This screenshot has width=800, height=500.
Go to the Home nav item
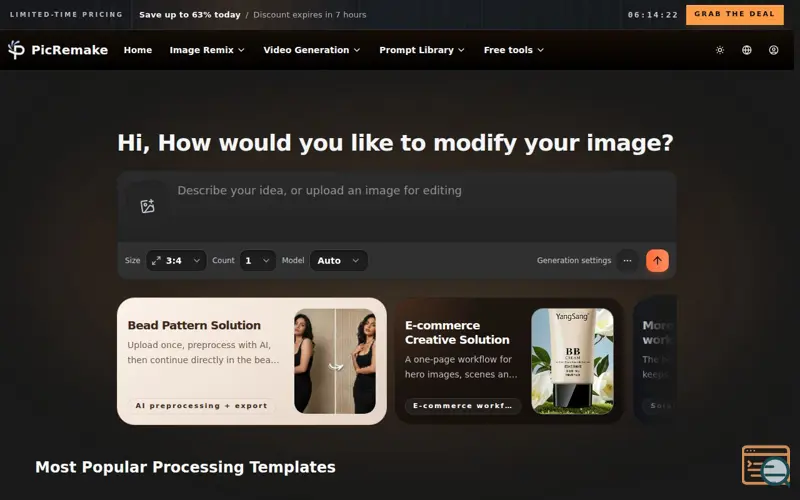click(x=138, y=50)
